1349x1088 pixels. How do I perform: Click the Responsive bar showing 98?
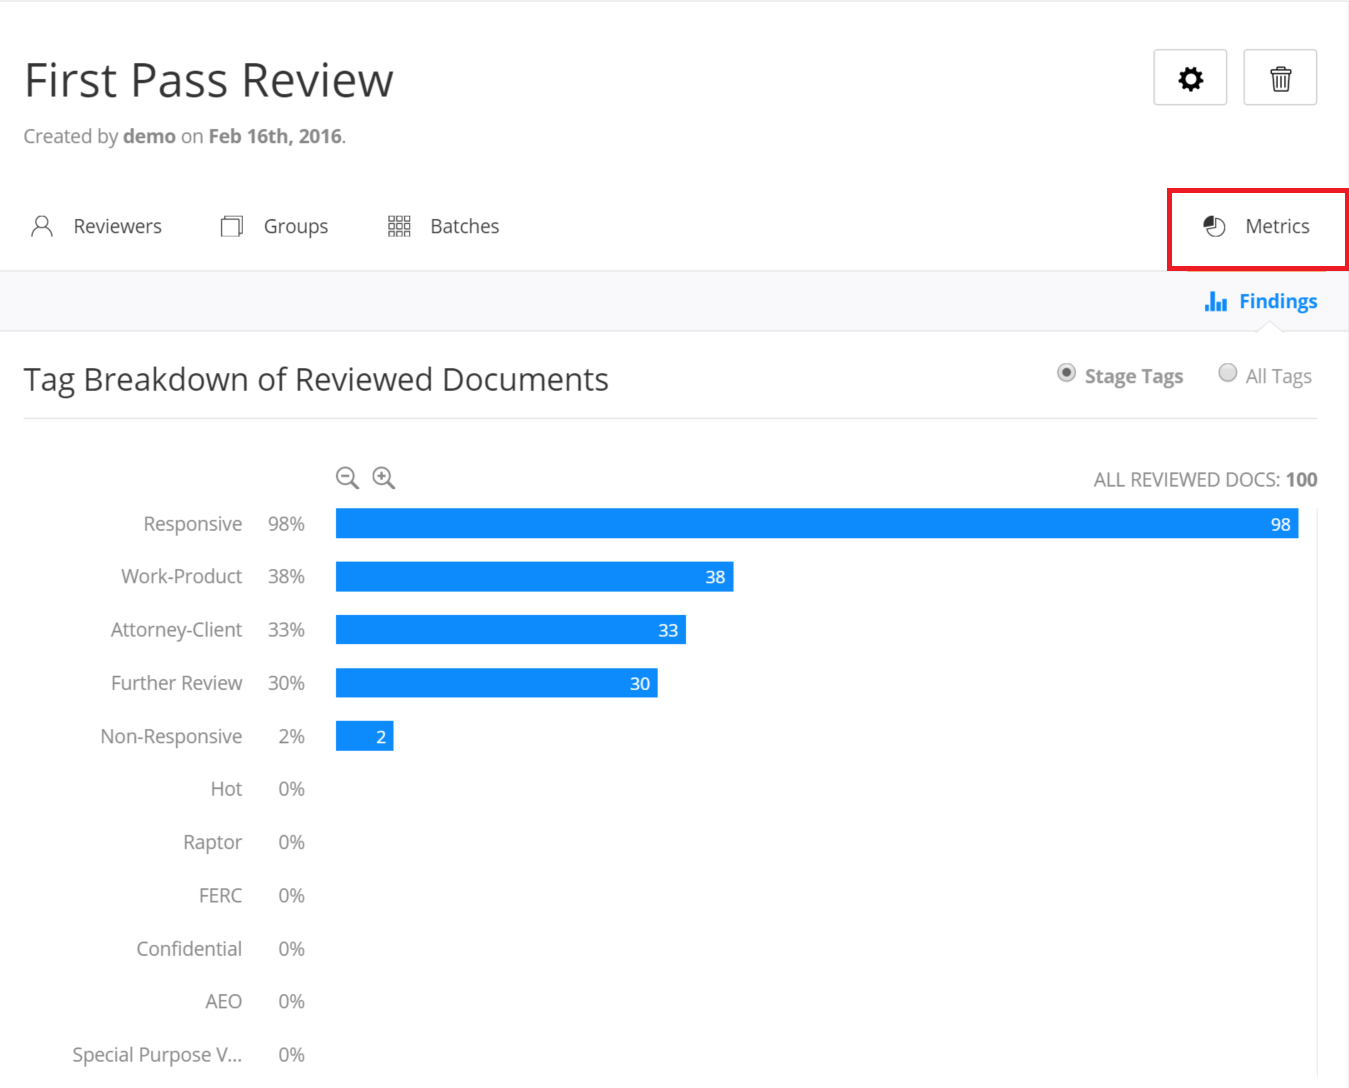tap(817, 523)
